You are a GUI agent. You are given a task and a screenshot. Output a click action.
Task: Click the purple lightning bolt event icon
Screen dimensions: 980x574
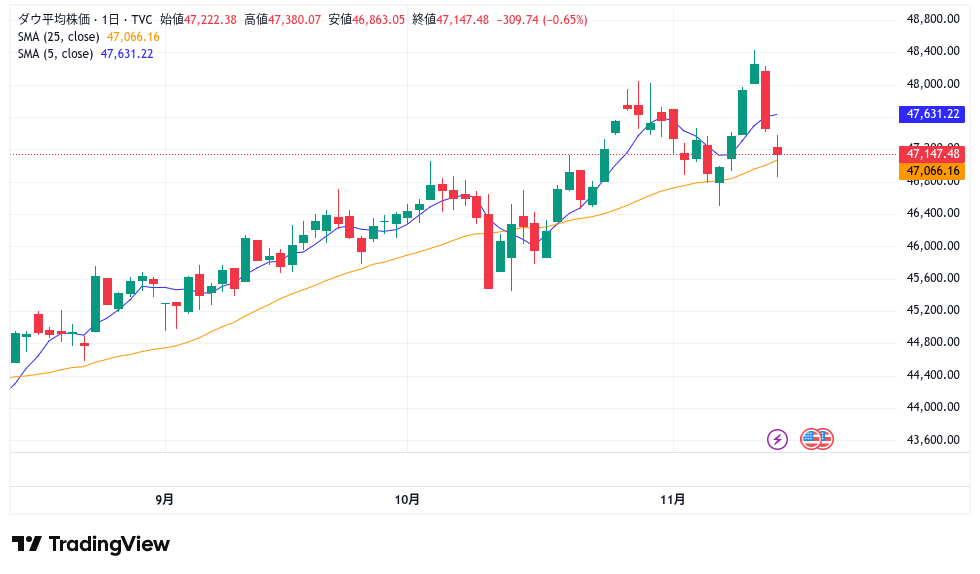point(777,438)
